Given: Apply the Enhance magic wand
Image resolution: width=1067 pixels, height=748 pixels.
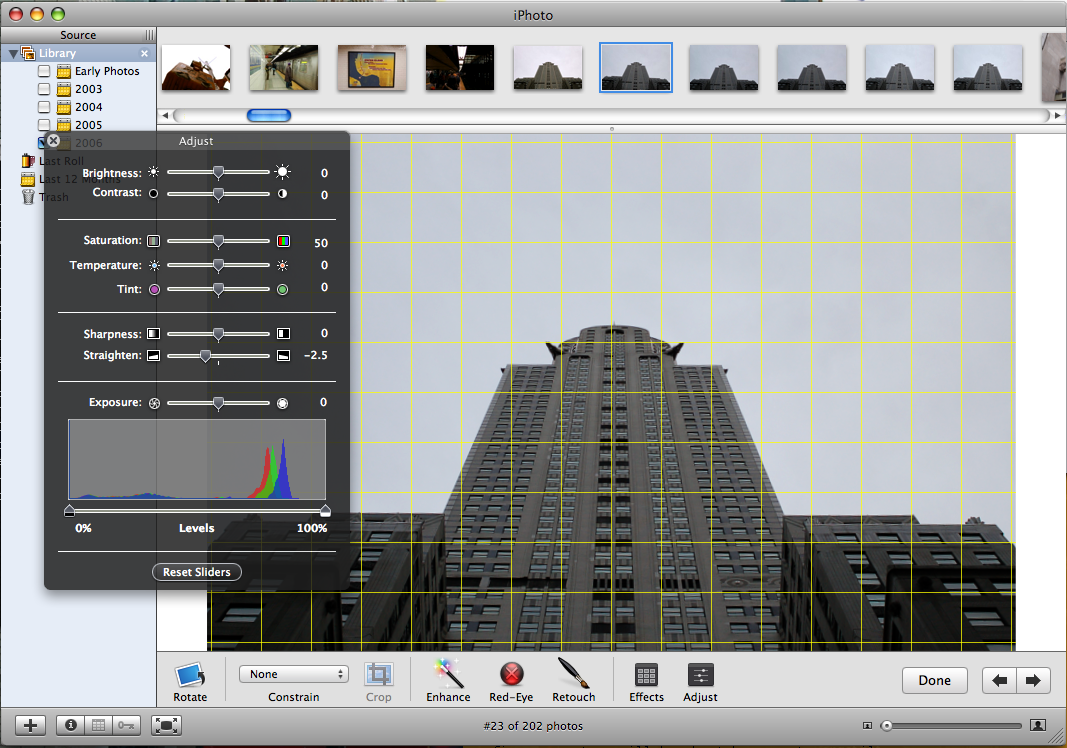Looking at the screenshot, I should 448,674.
